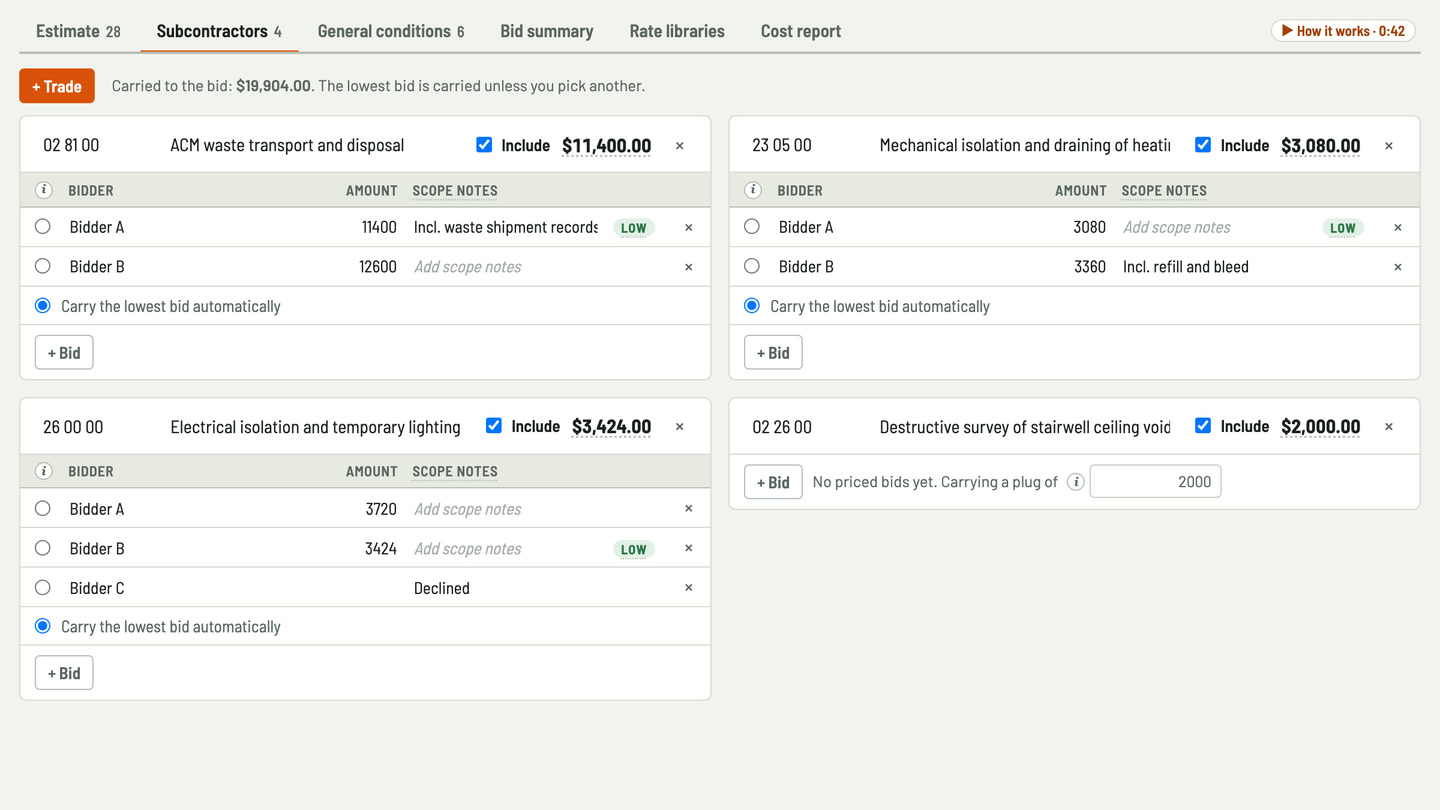Select Bidder A radio in Electrical isolation
Viewport: 1440px width, 810px height.
pos(42,508)
